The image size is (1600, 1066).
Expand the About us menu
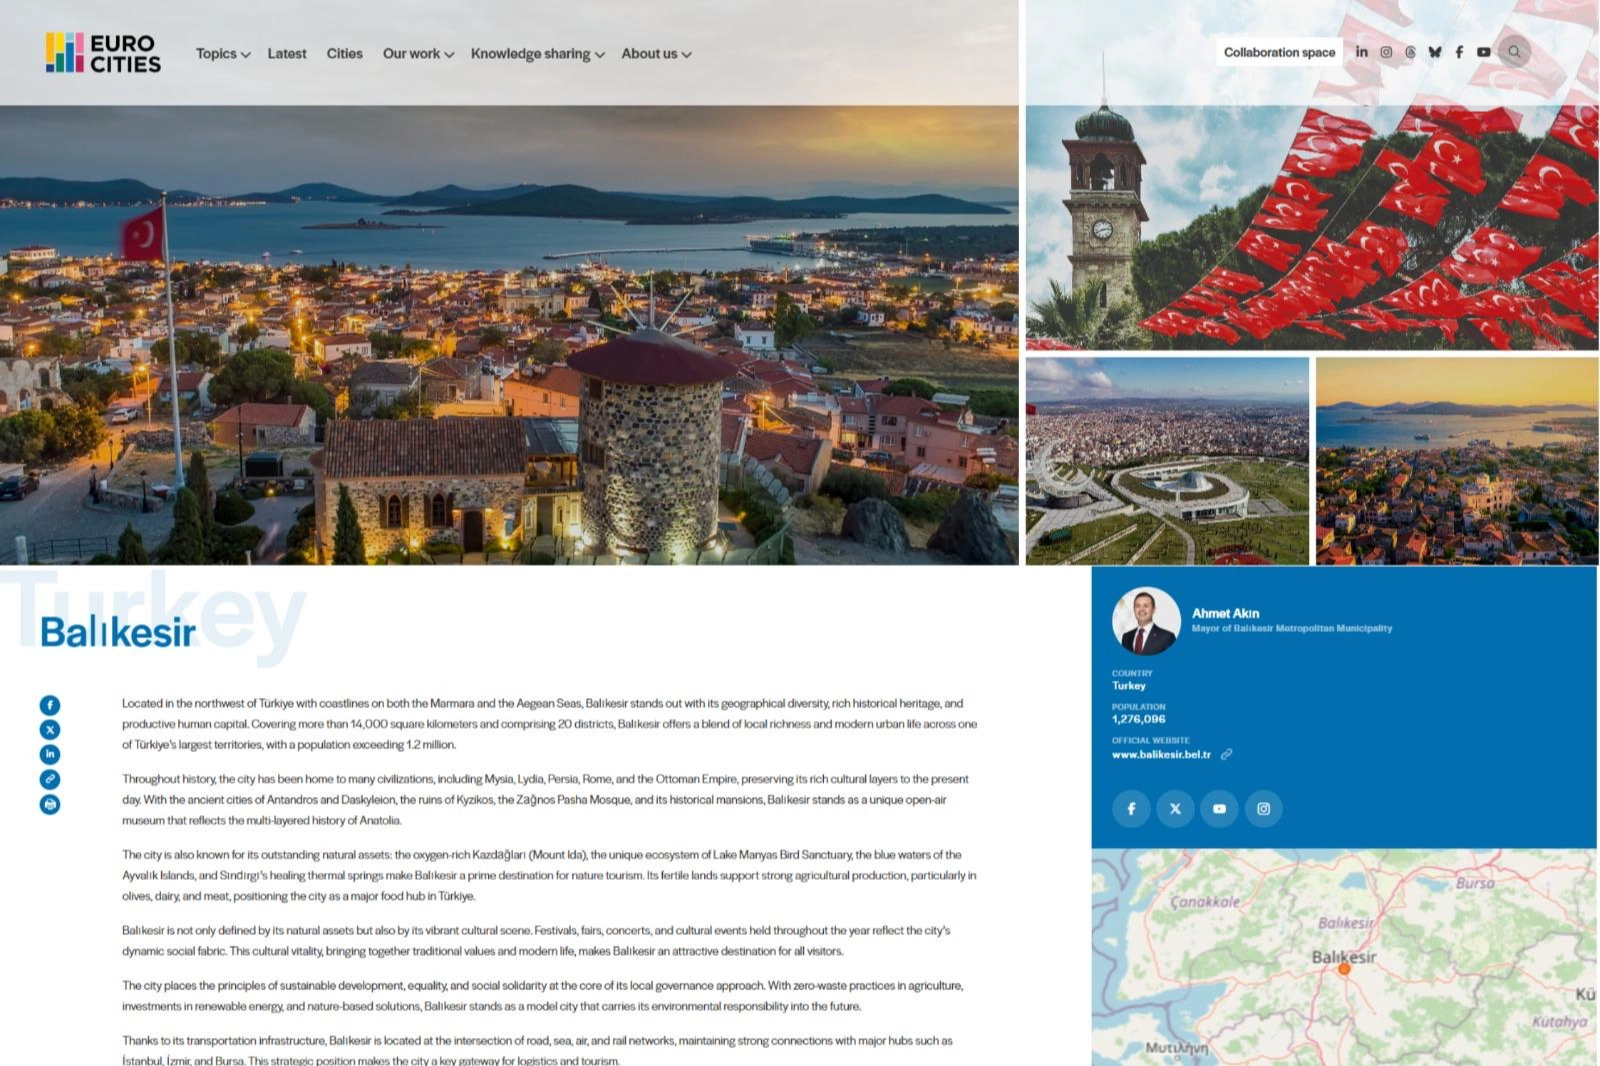coord(656,54)
